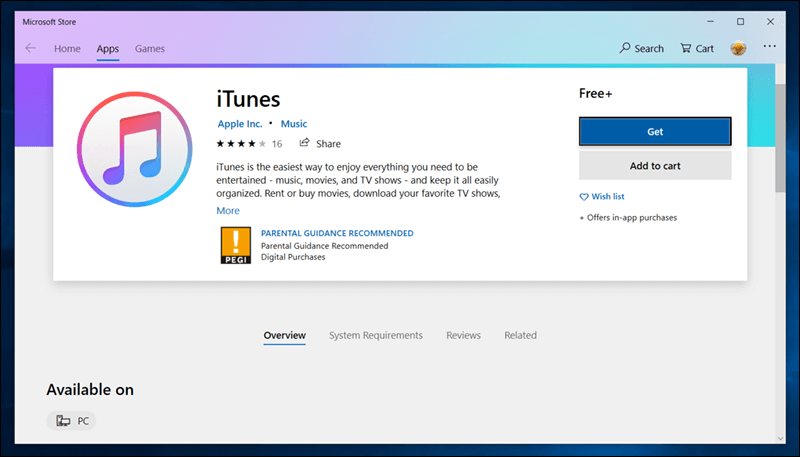
Task: Expand the description with More
Action: point(228,211)
